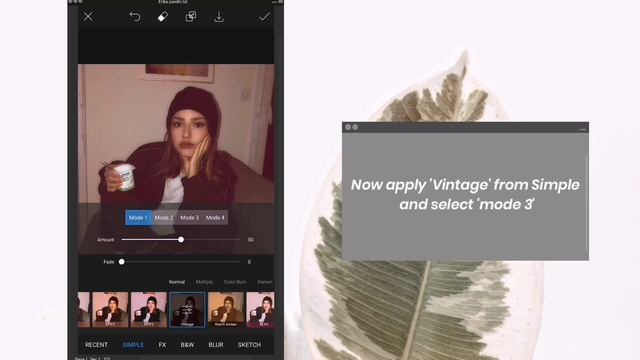640x360 pixels.
Task: Pick Mode 4
Action: 215,218
